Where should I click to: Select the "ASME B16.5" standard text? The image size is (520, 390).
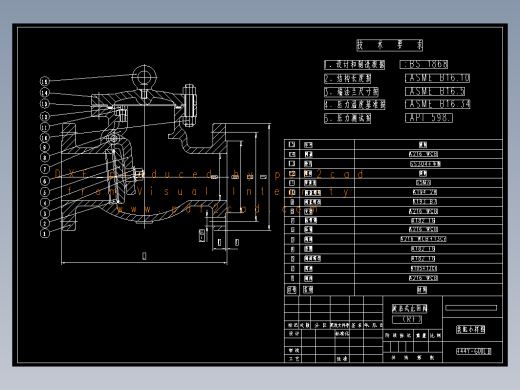point(435,91)
